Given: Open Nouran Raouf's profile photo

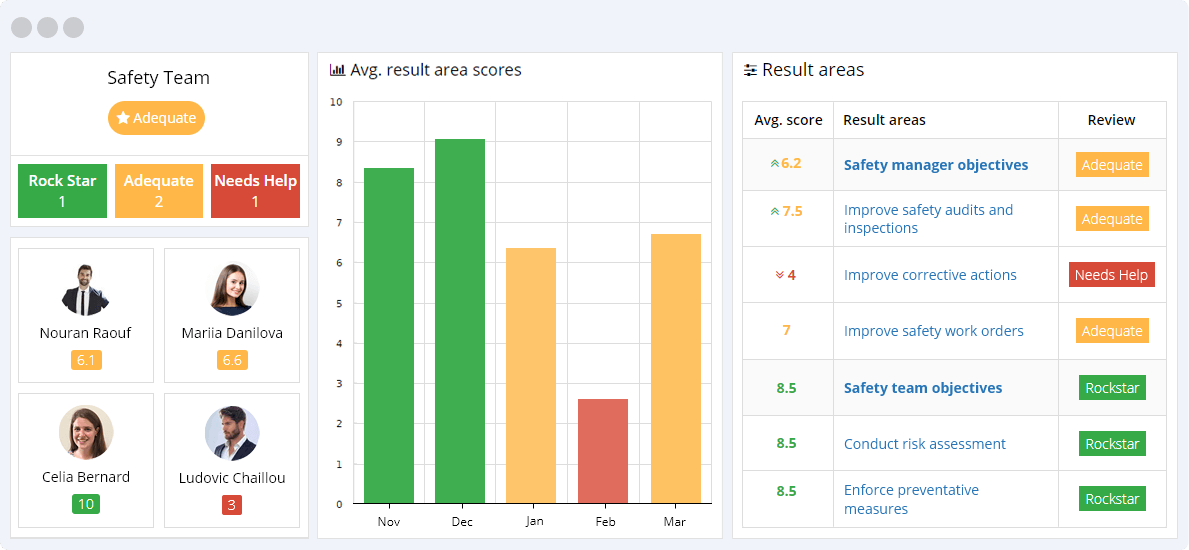Looking at the screenshot, I should pyautogui.click(x=85, y=290).
